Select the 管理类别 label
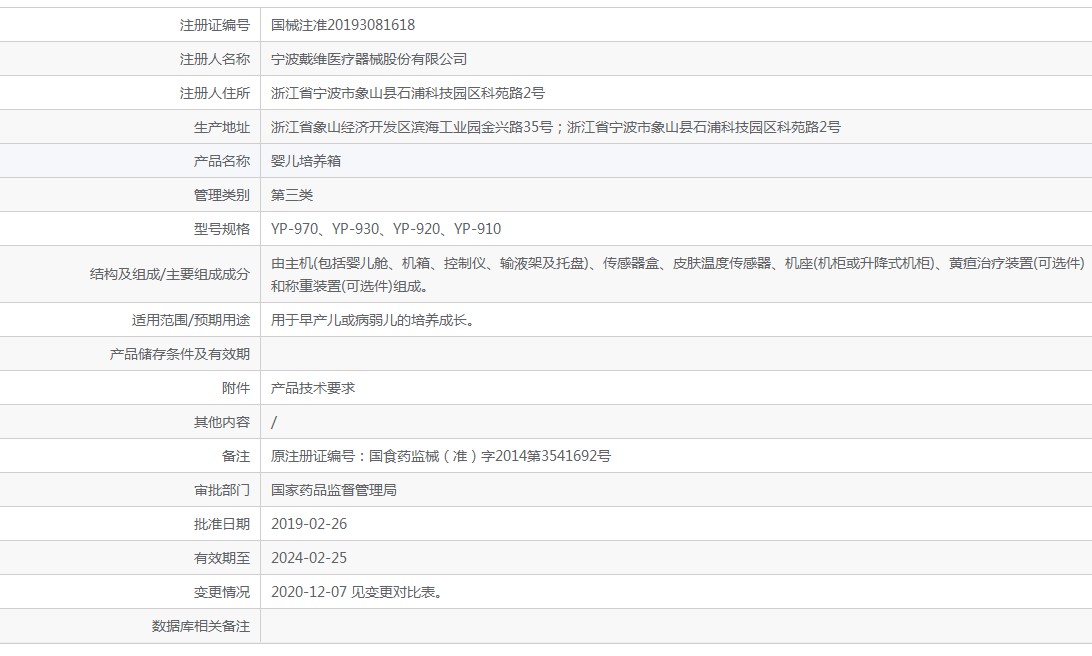This screenshot has width=1092, height=656. (221, 195)
